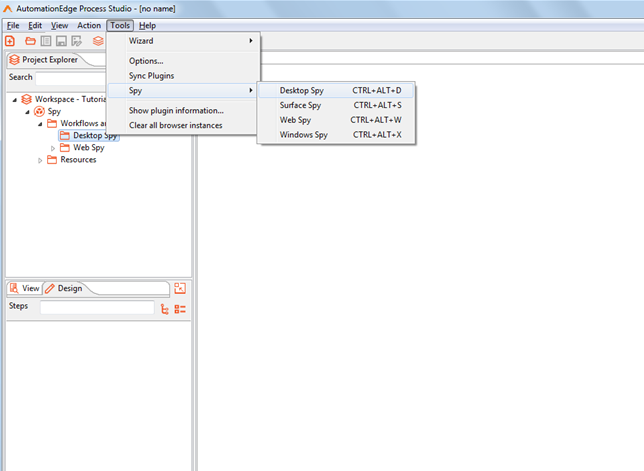Select the Resources tree item label
This screenshot has height=471, width=644.
click(78, 160)
